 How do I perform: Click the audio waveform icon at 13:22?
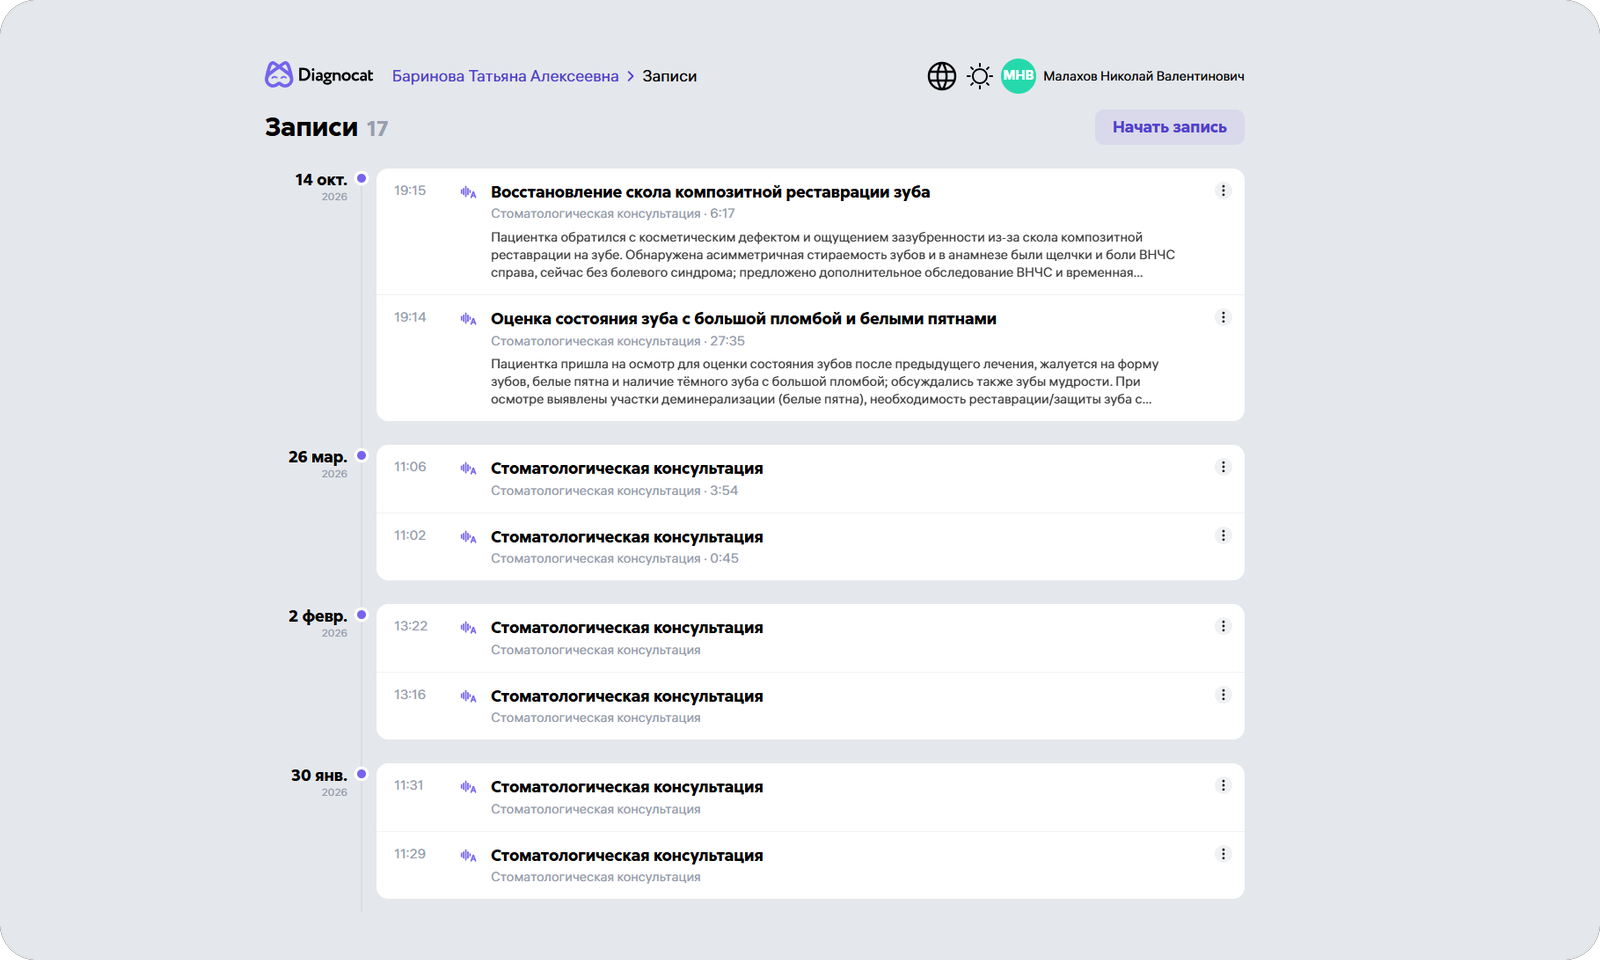pyautogui.click(x=468, y=628)
